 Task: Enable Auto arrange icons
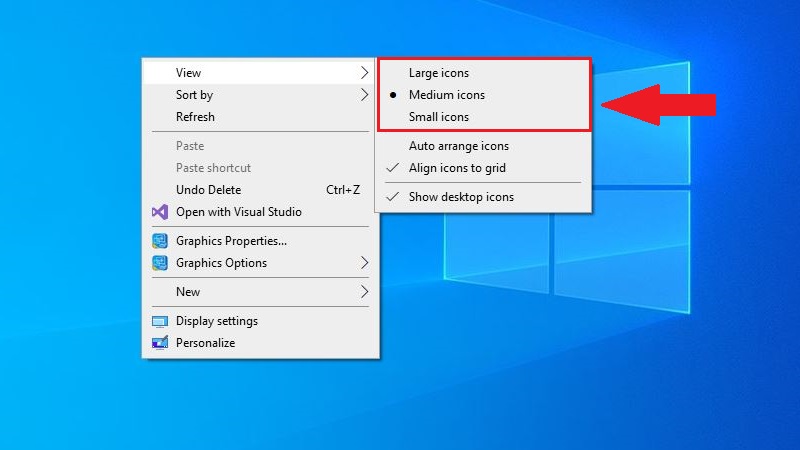click(x=458, y=146)
